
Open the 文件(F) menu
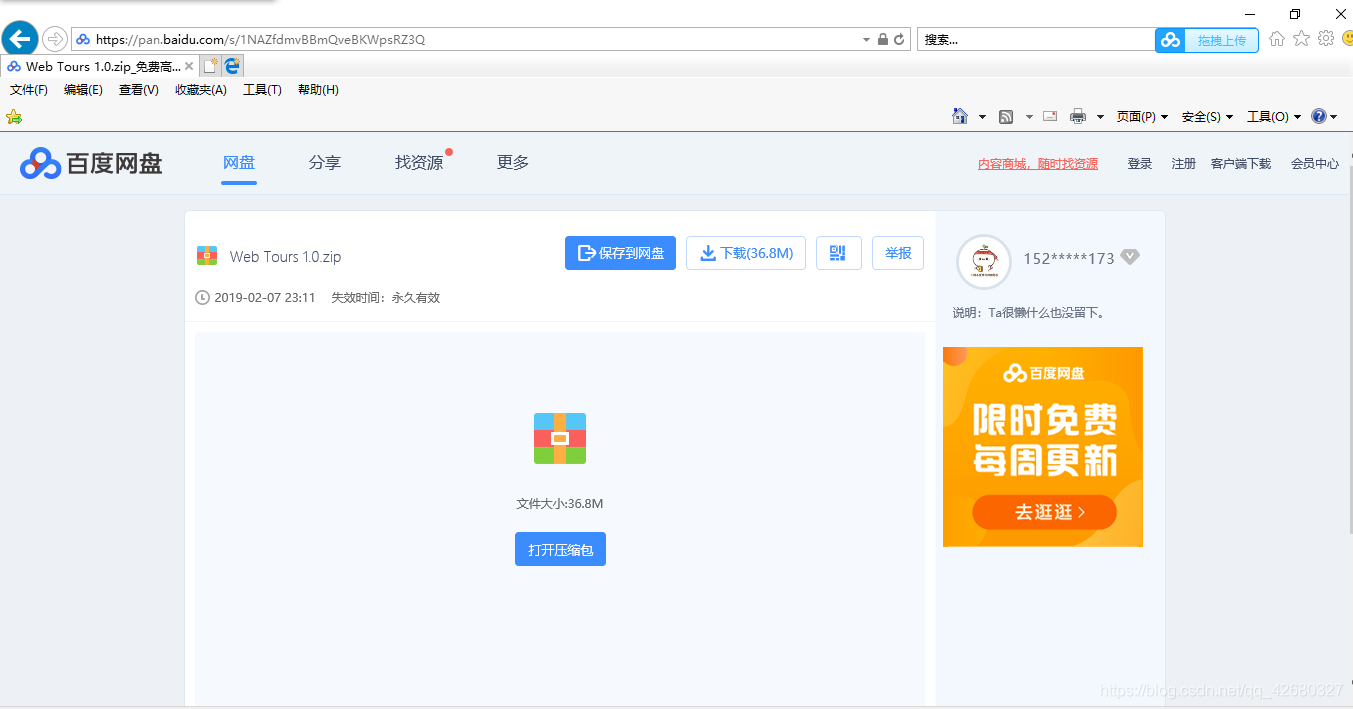pos(29,90)
